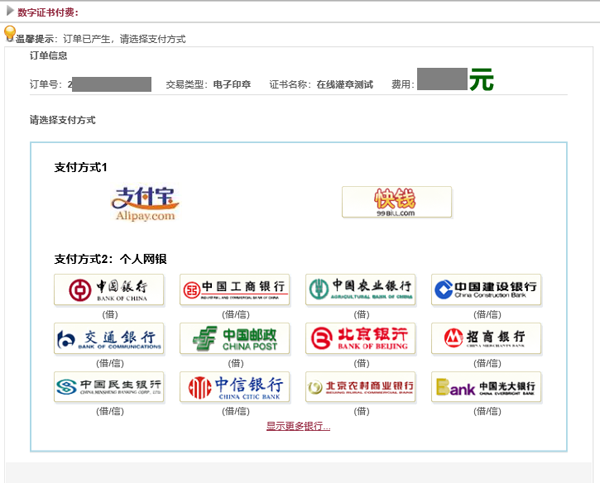Click (借/信) label under Bank of Communications
Viewport: 600px width, 483px height.
(110, 363)
